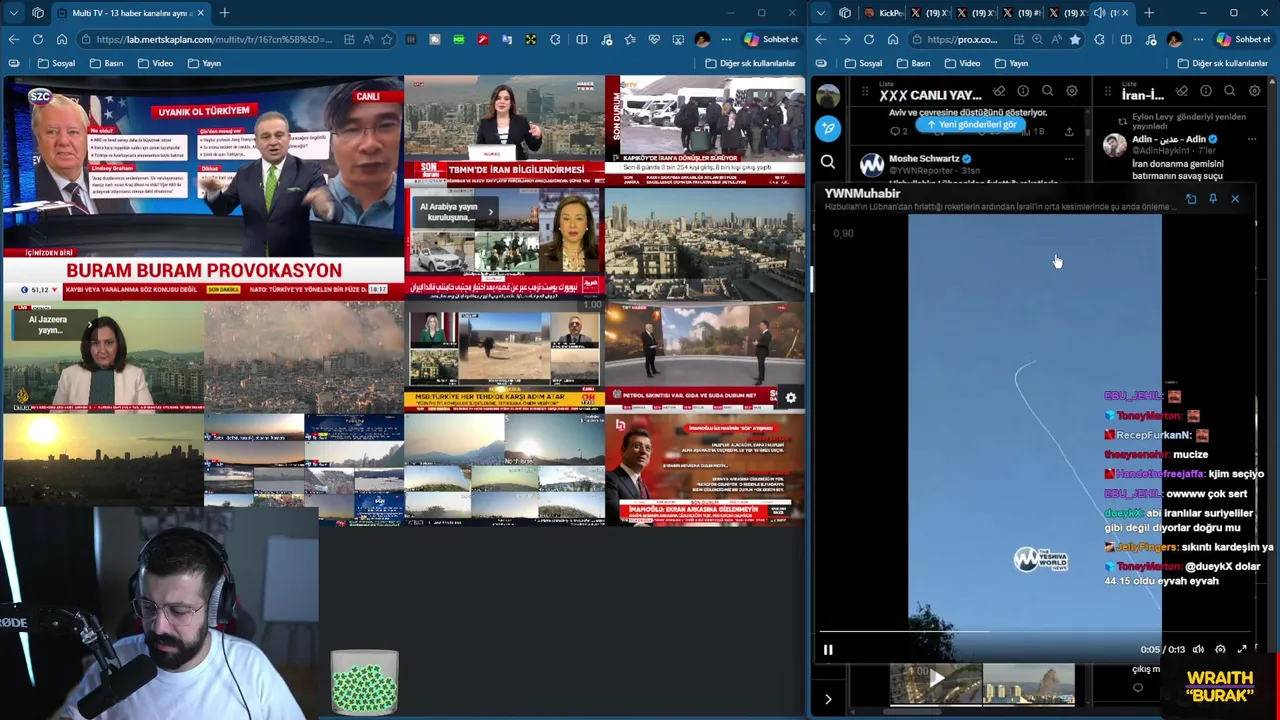Toggle favorite star for the pro.x.com page
Viewport: 1280px width, 720px height.
coord(1075,39)
